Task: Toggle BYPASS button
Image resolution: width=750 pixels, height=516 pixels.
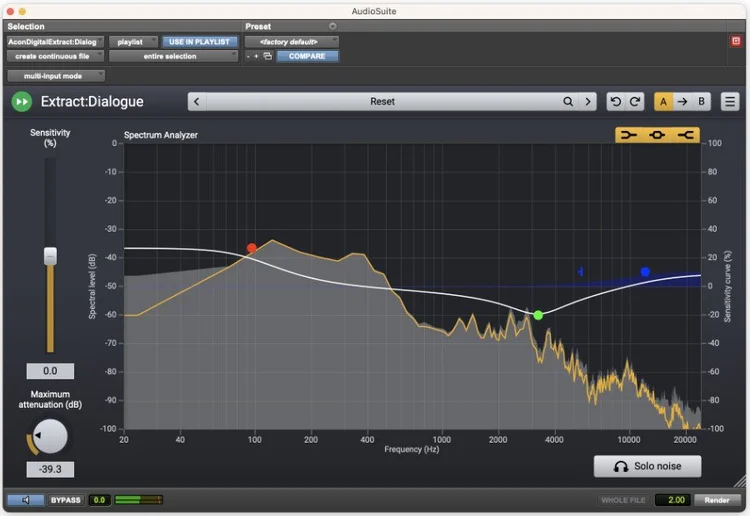Action: (x=66, y=500)
